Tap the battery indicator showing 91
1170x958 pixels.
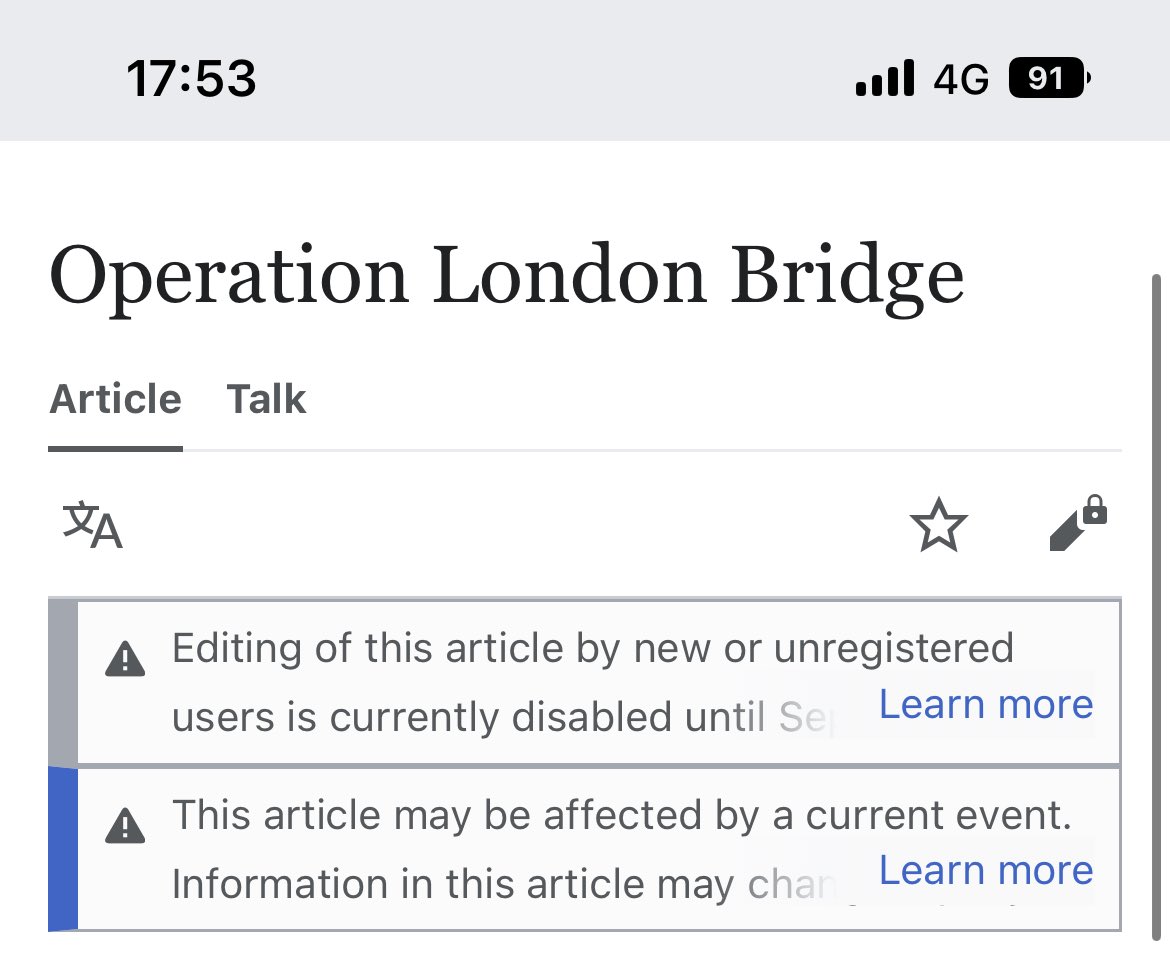pyautogui.click(x=1048, y=78)
